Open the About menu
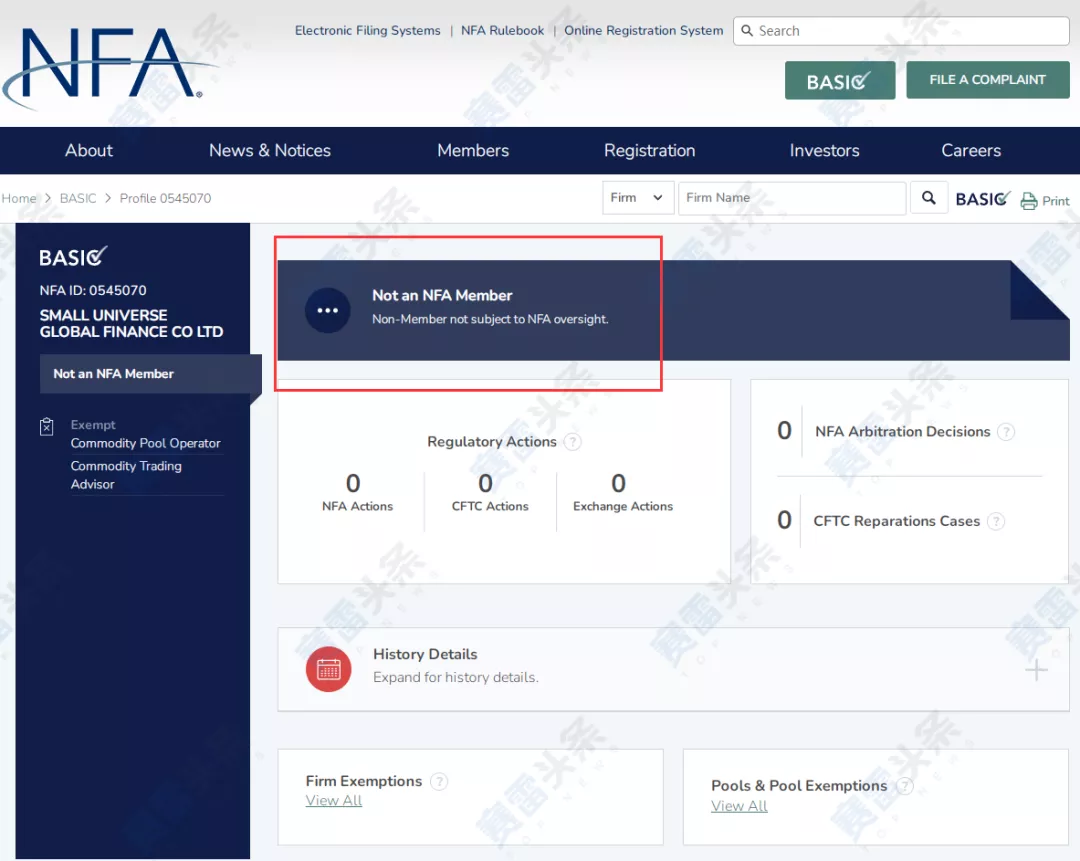Viewport: 1080px width, 861px height. click(89, 150)
